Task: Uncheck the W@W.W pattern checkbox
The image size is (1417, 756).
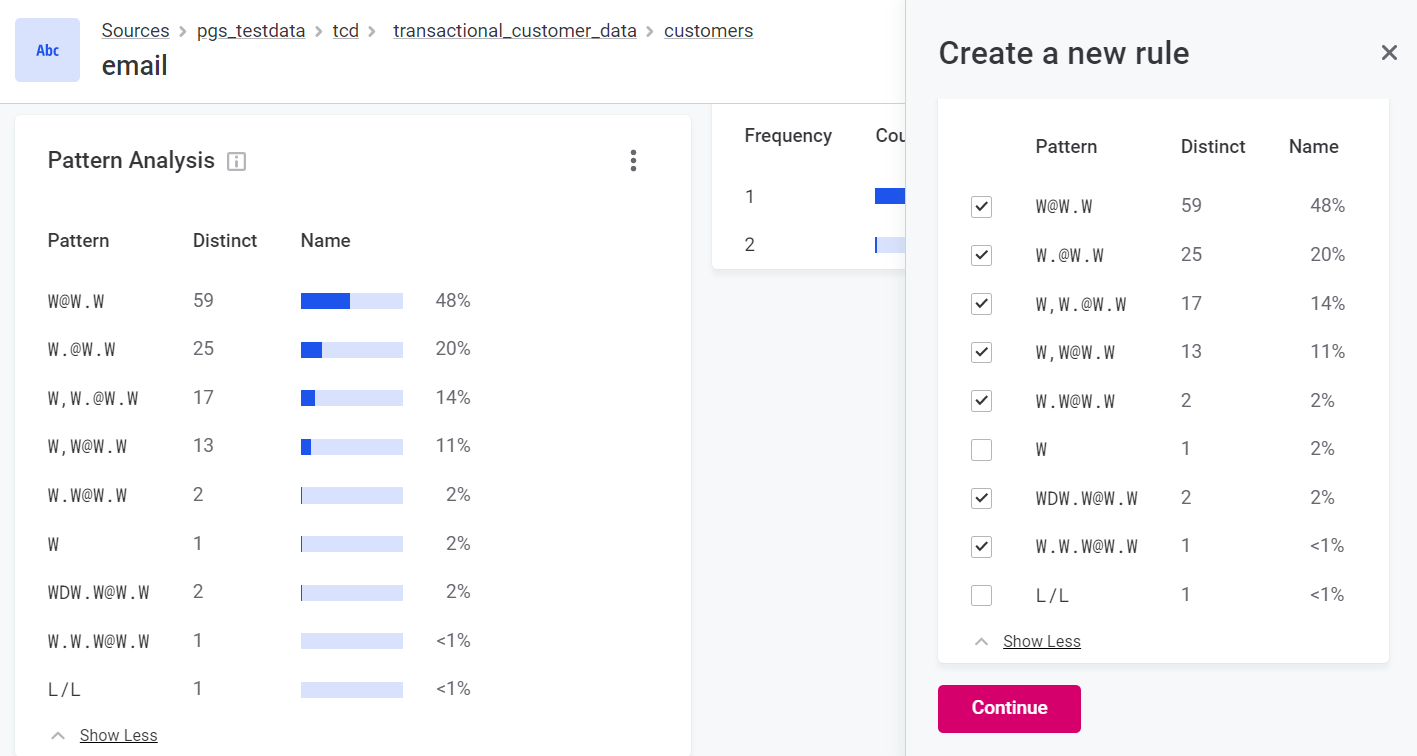Action: tap(982, 207)
